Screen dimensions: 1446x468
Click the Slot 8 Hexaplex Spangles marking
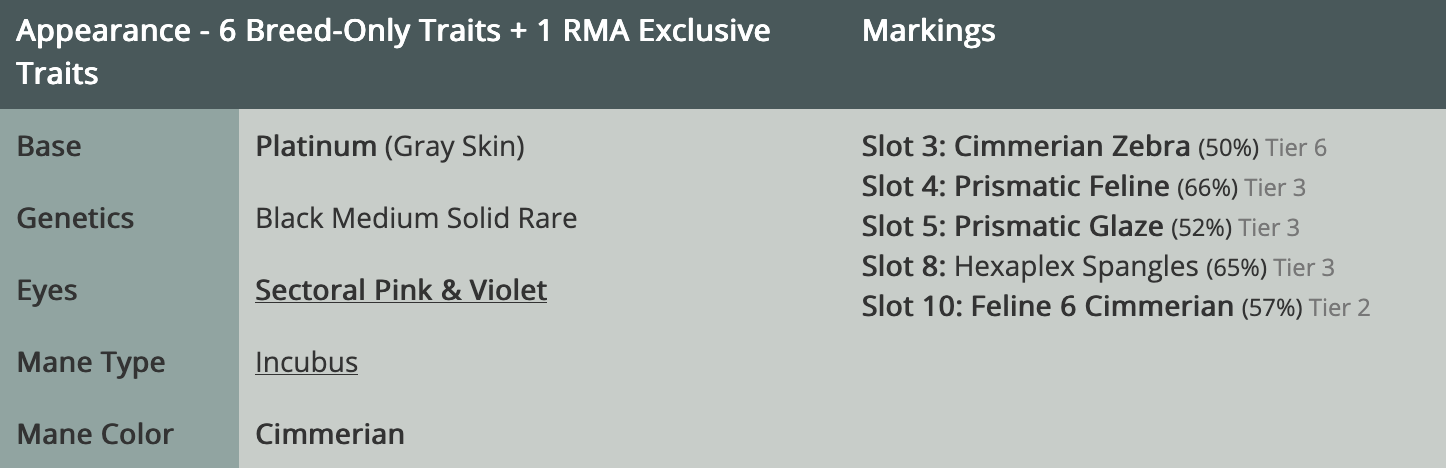pos(1030,267)
